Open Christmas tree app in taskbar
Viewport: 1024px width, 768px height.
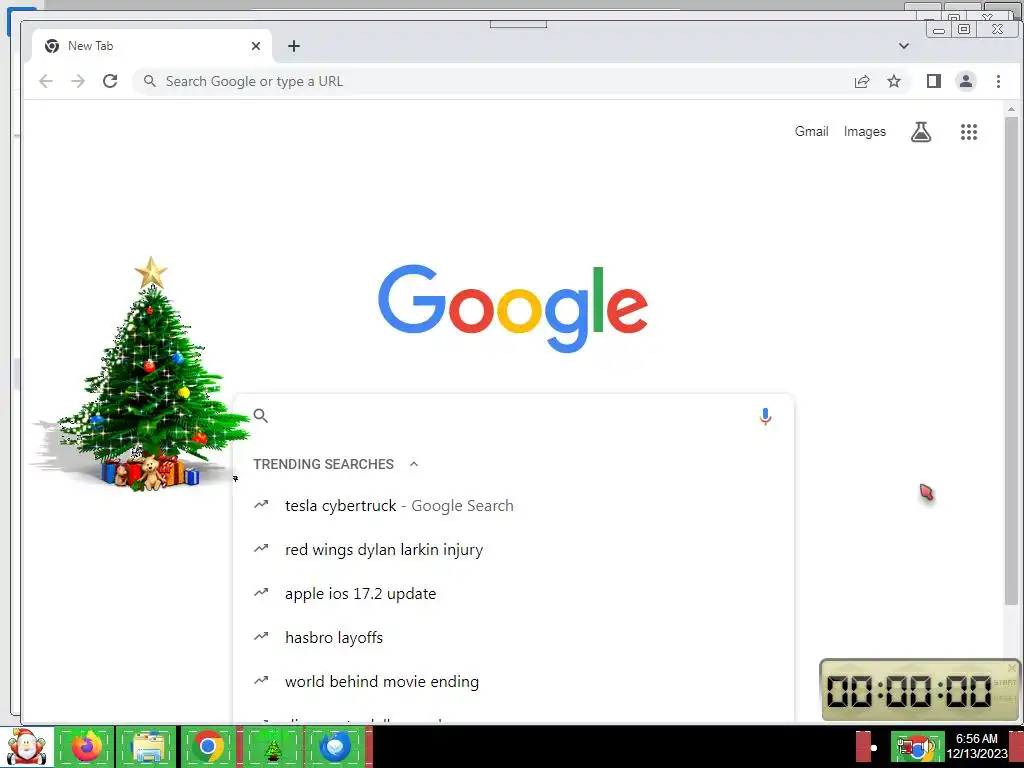[273, 746]
